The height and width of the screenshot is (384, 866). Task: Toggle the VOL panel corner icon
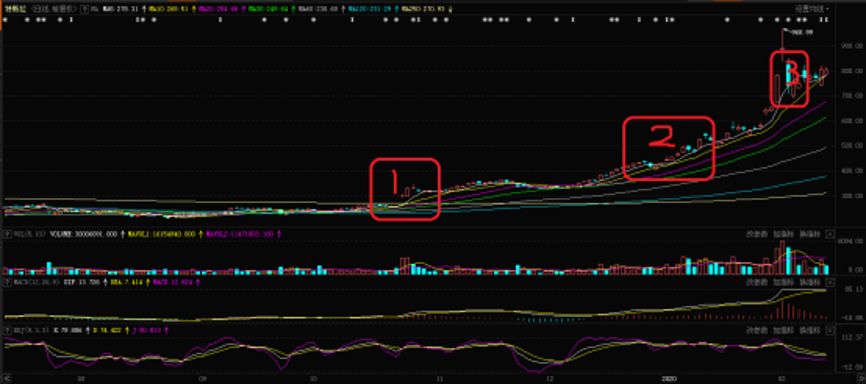point(6,234)
